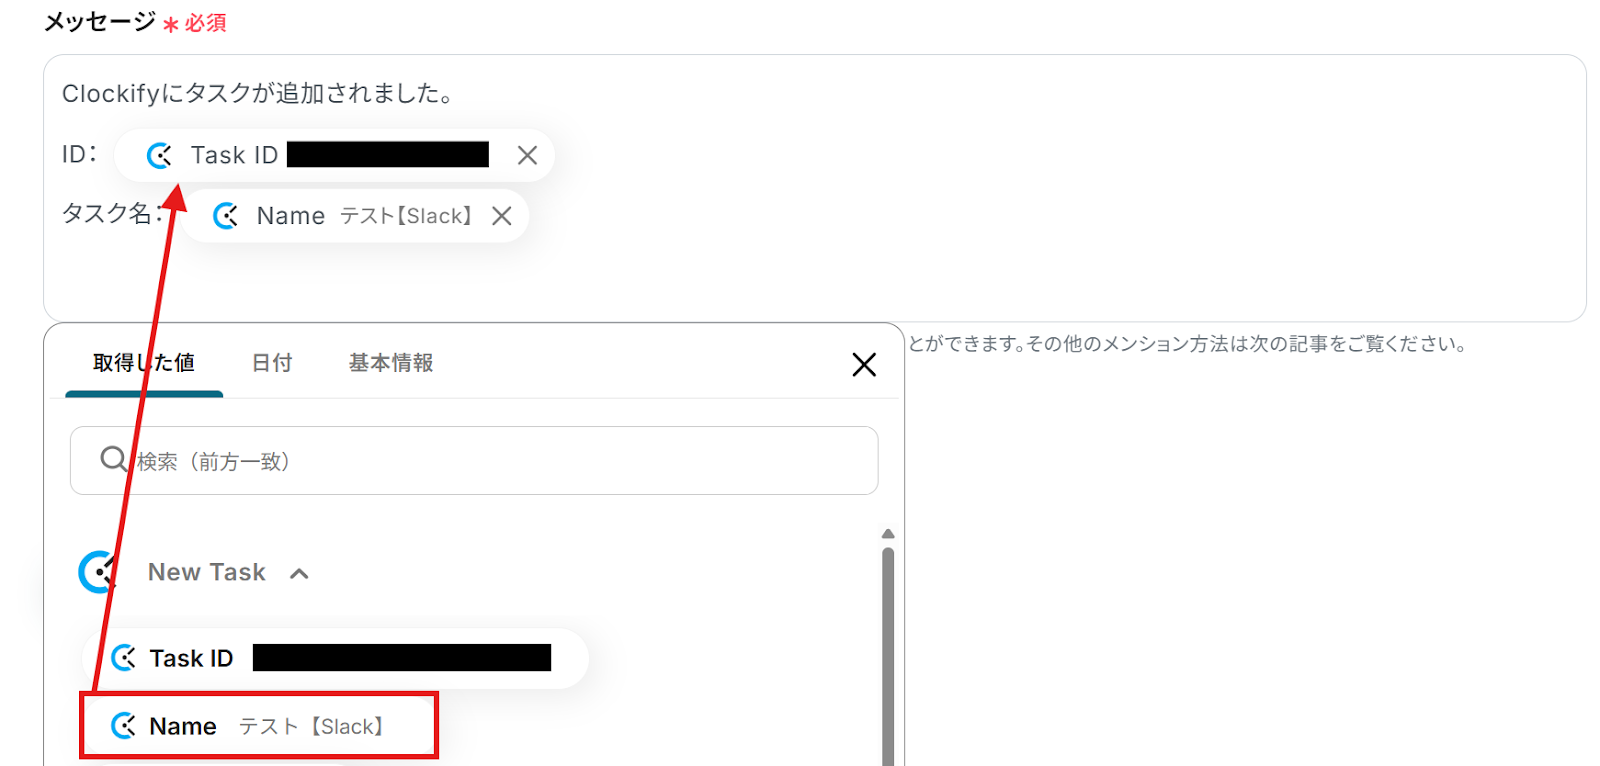Switch to the 基本情報 tab

[x=391, y=363]
